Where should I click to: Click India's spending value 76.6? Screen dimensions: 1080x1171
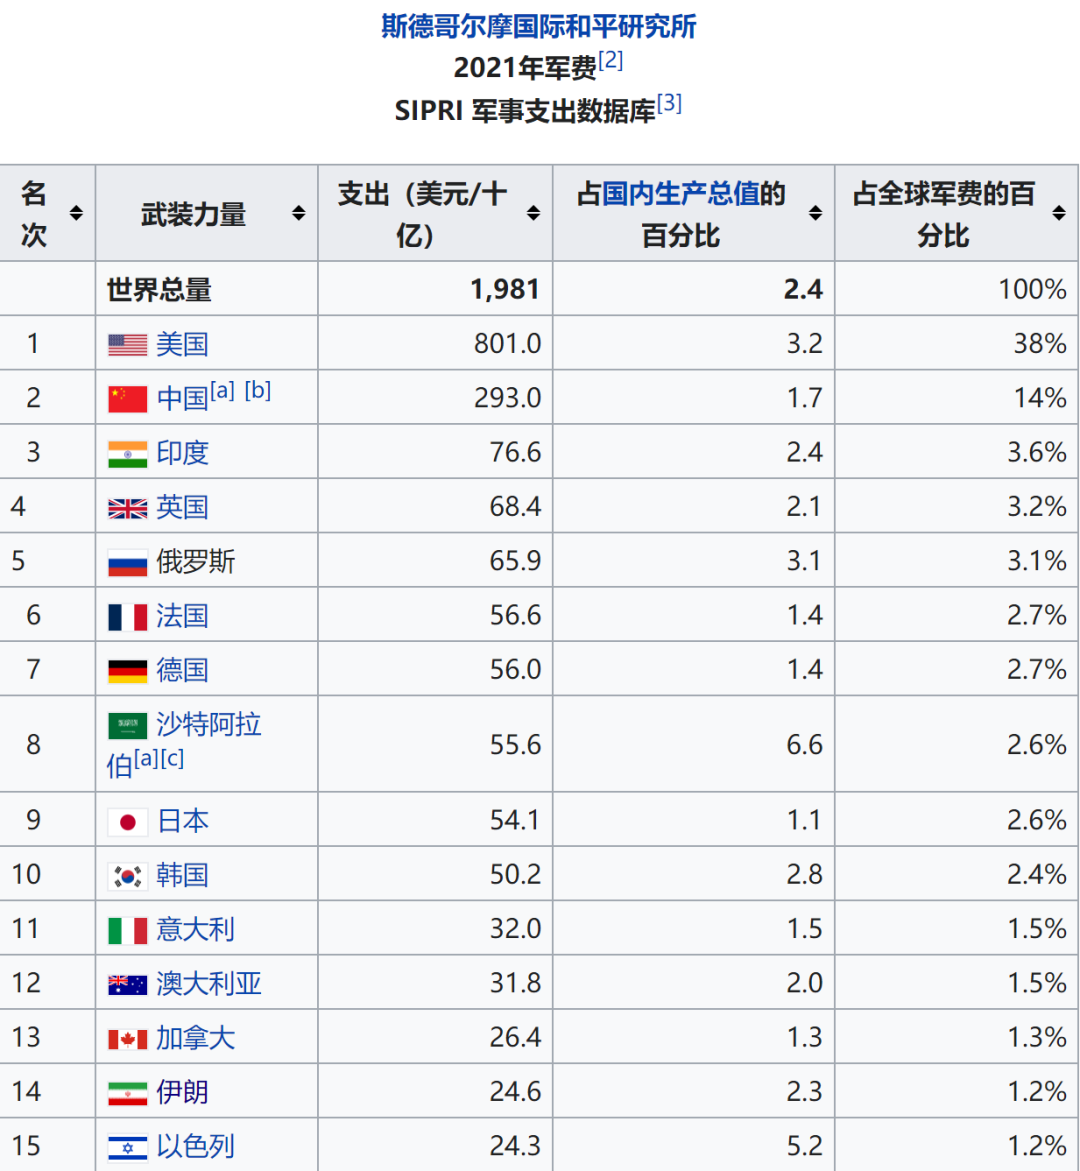point(515,453)
